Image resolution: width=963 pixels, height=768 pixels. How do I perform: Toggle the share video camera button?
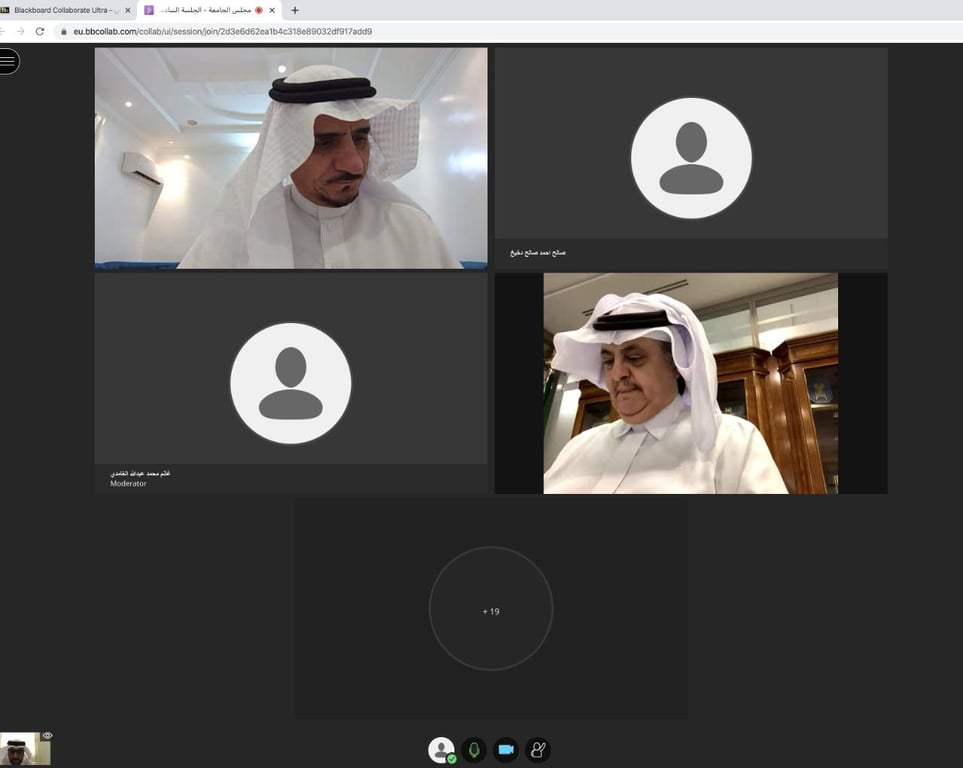(x=506, y=750)
